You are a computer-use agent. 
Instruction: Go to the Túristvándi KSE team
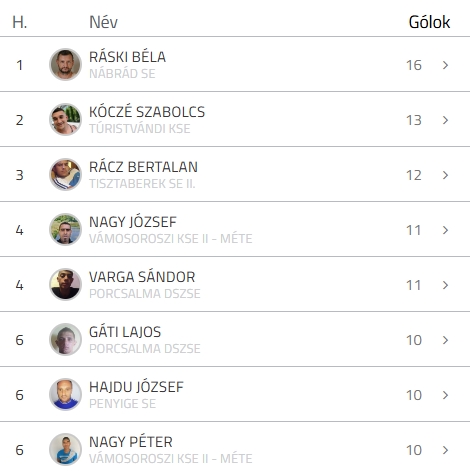coord(140,128)
